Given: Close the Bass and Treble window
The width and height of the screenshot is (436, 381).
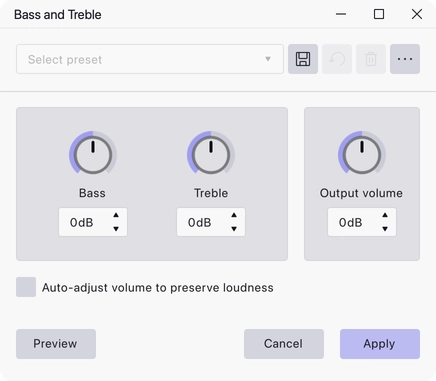Looking at the screenshot, I should pyautogui.click(x=417, y=14).
